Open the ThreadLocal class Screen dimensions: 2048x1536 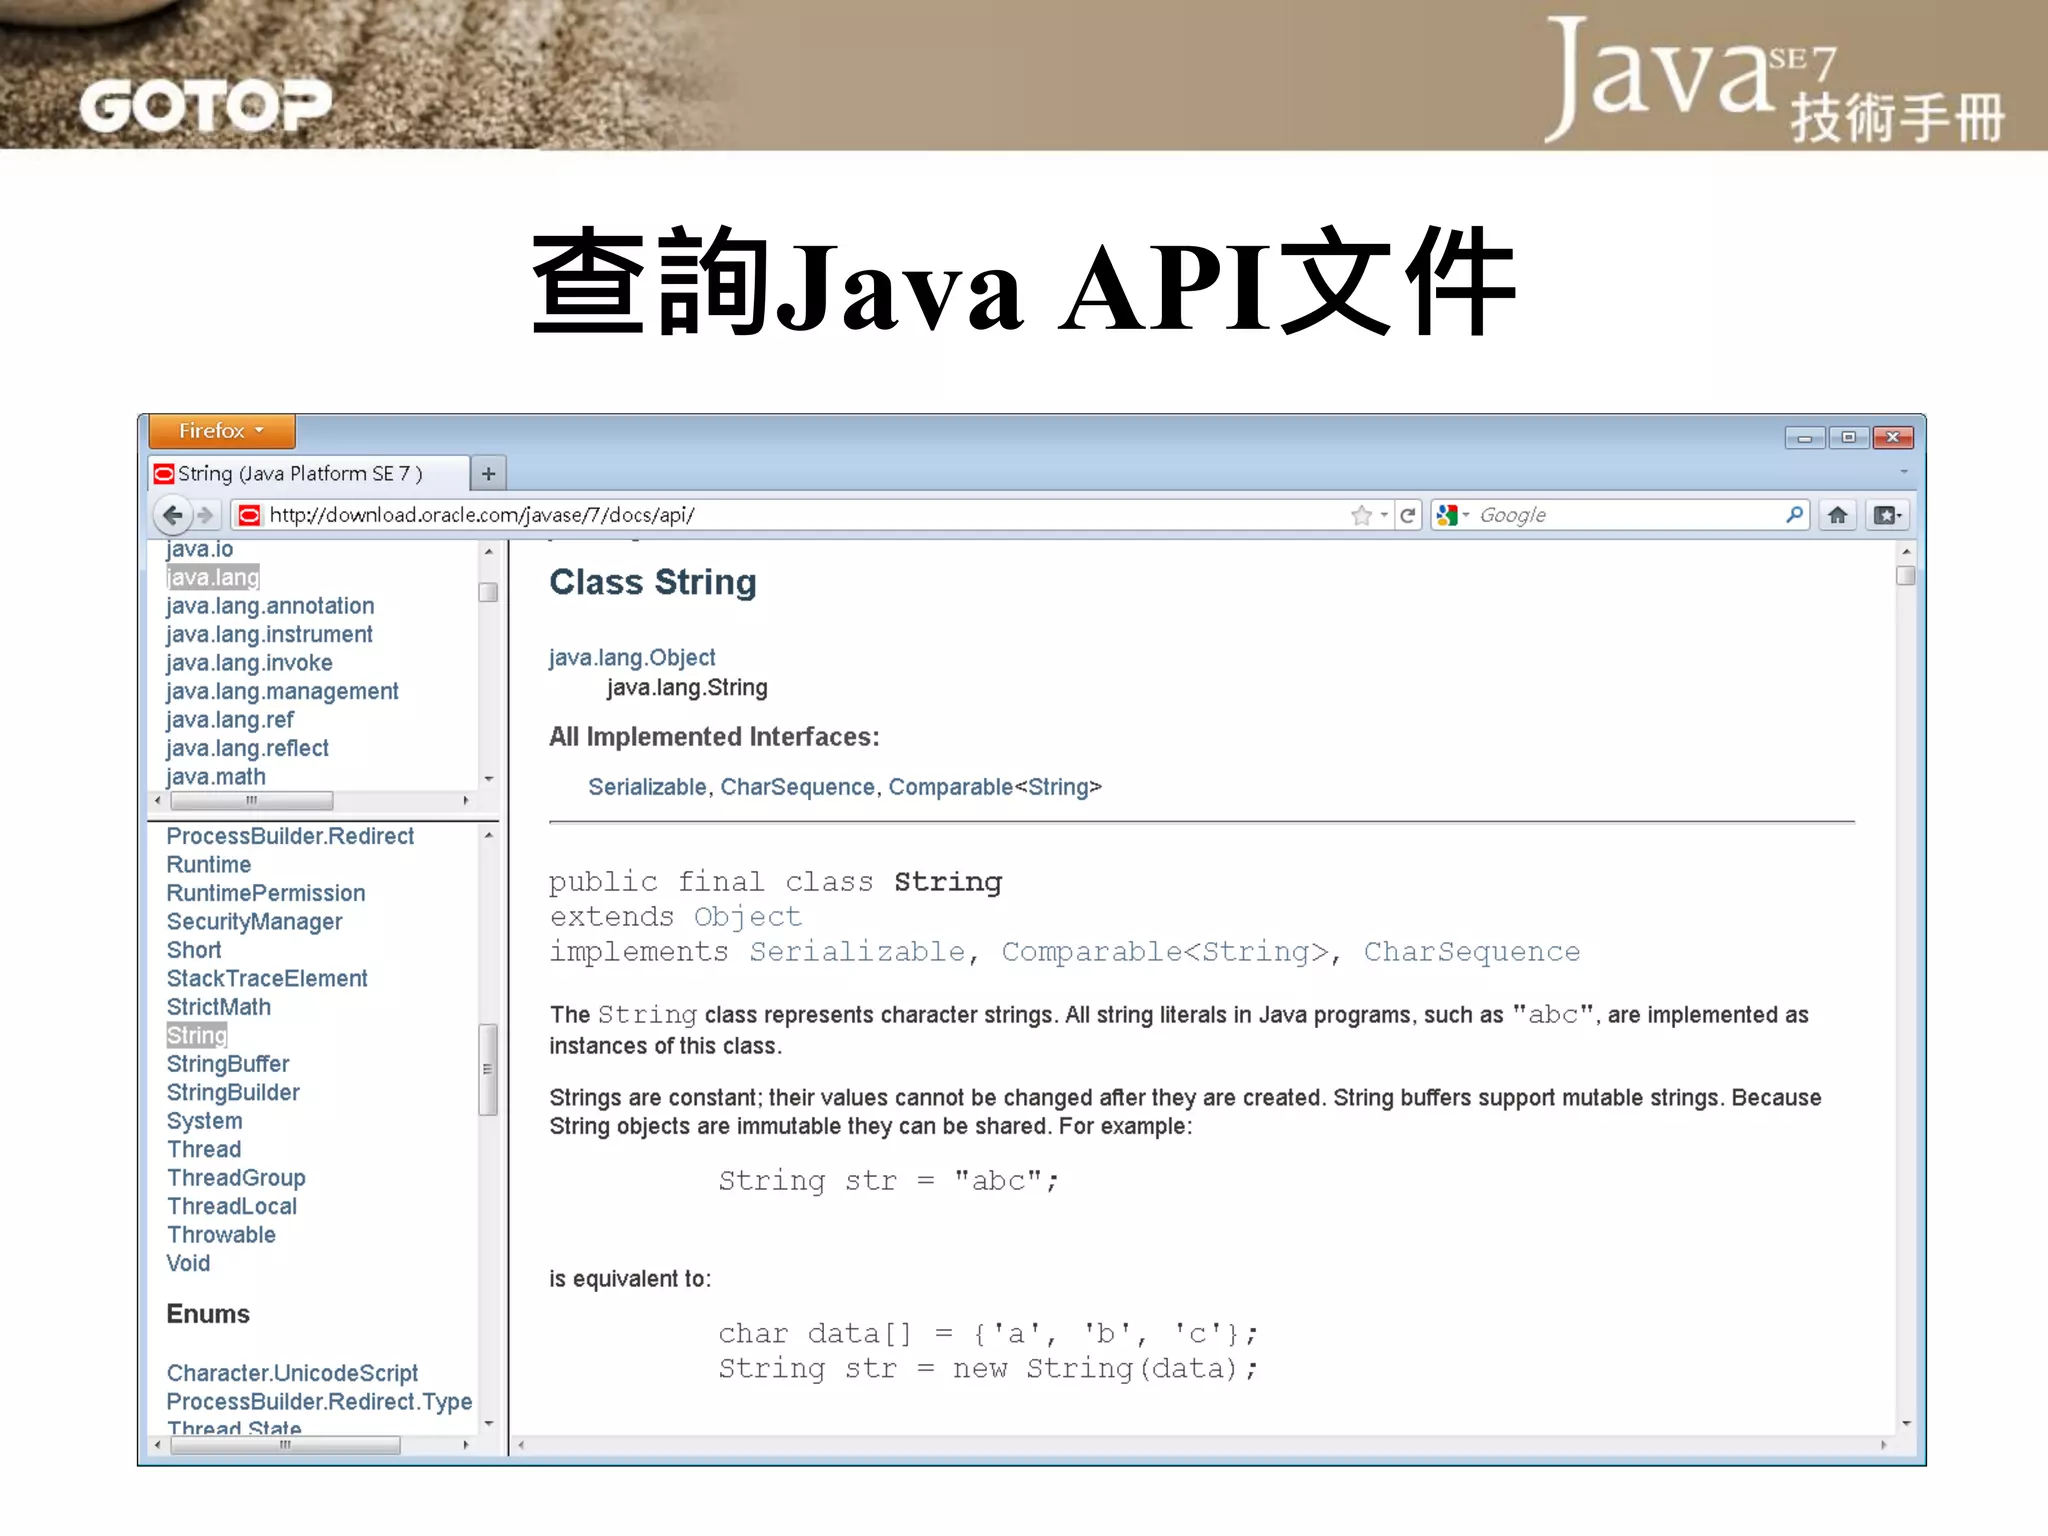[232, 1207]
